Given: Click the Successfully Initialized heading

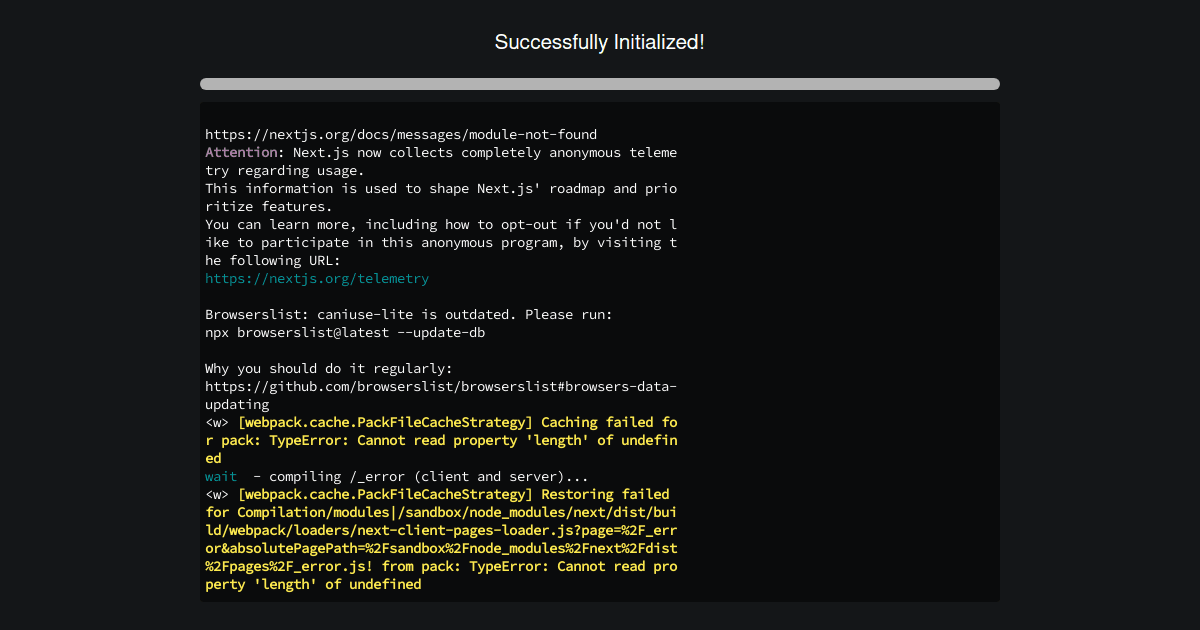Looking at the screenshot, I should 599,42.
